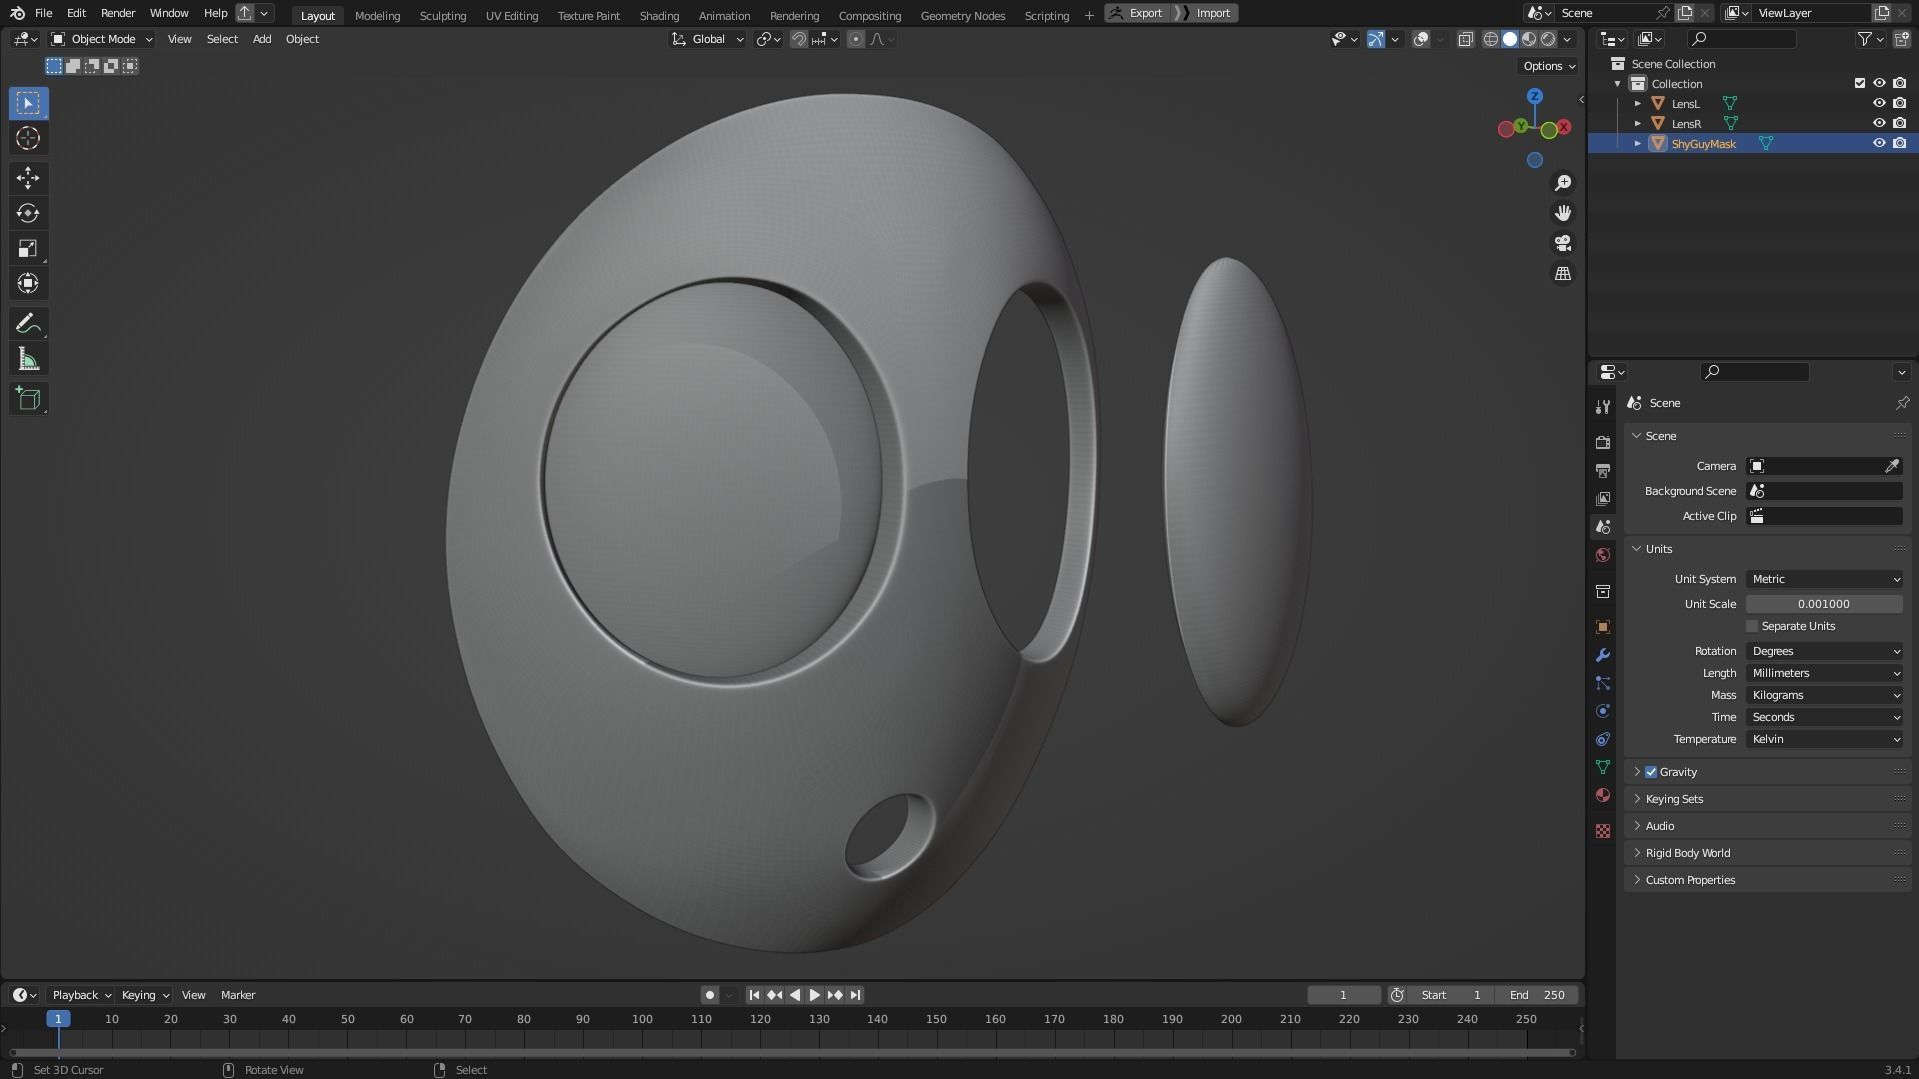This screenshot has width=1919, height=1079.
Task: Exclude Collection from view layer checkbox
Action: [x=1860, y=83]
